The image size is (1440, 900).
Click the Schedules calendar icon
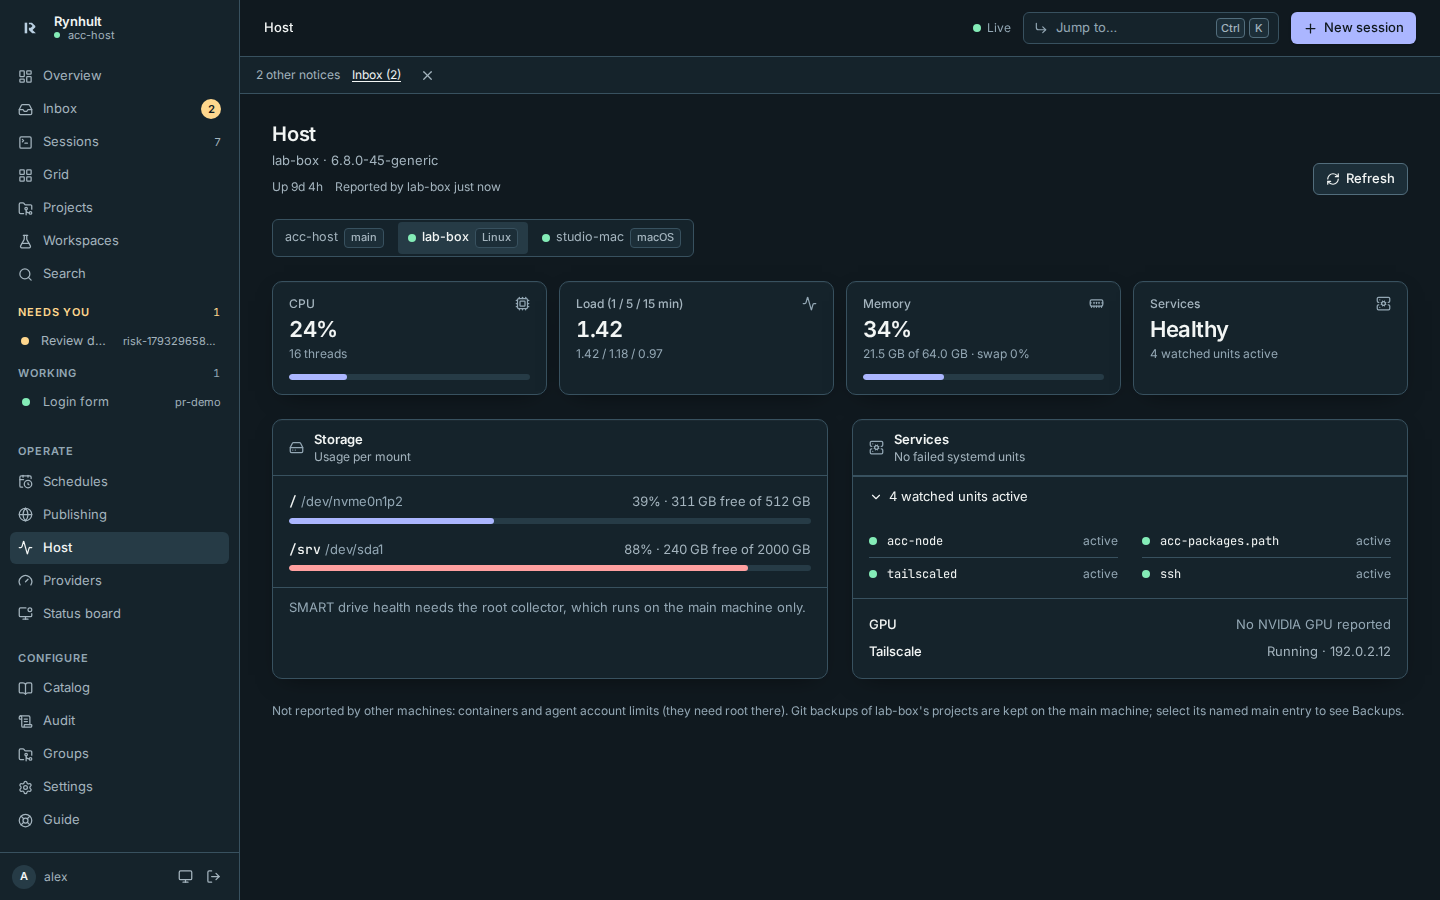(26, 482)
